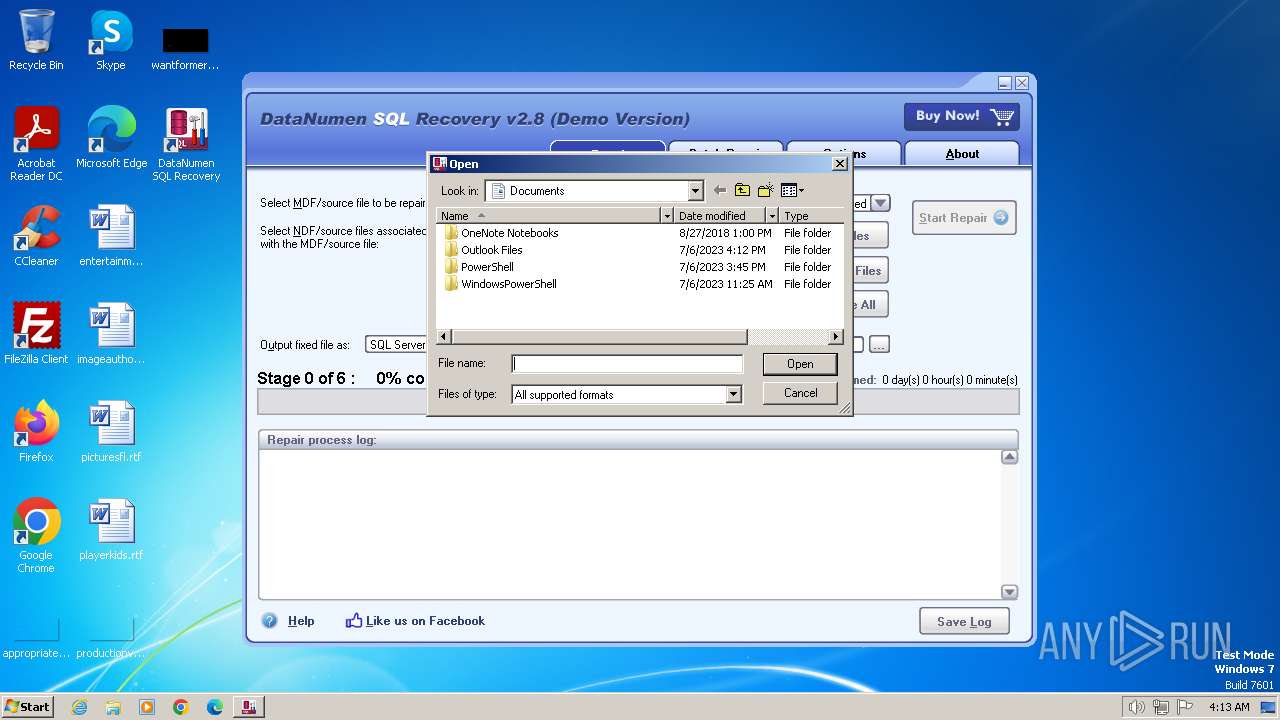This screenshot has height=720, width=1280.
Task: Create a new folder in Open dialog
Action: click(766, 190)
